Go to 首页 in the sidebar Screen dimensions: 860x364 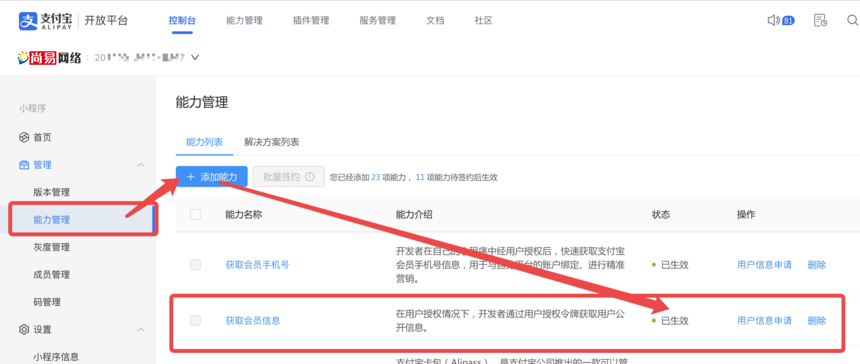click(x=42, y=137)
